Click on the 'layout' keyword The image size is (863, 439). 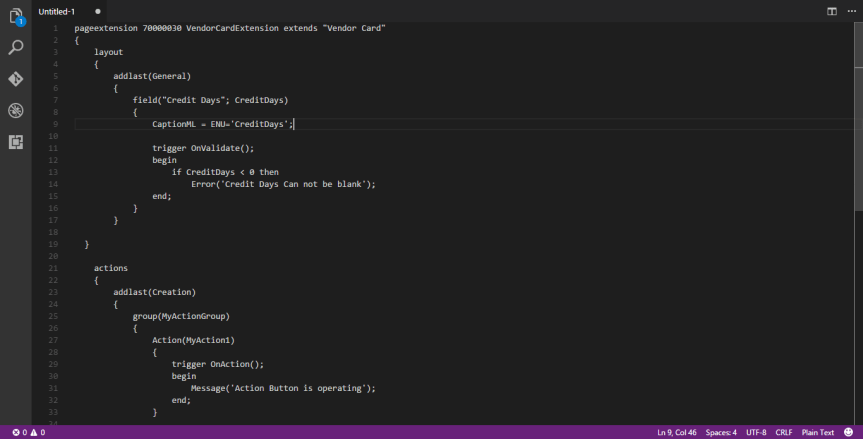[x=108, y=52]
